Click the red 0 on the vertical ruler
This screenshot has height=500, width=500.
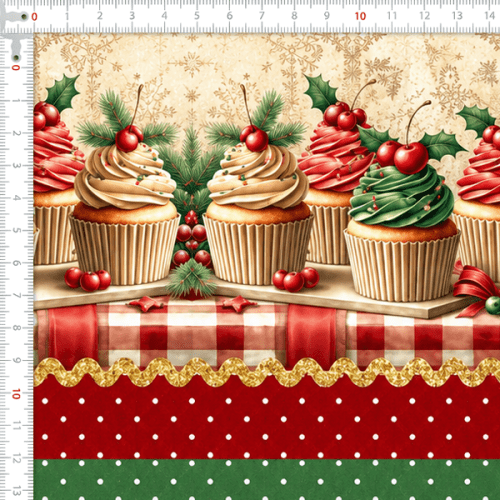16,68
